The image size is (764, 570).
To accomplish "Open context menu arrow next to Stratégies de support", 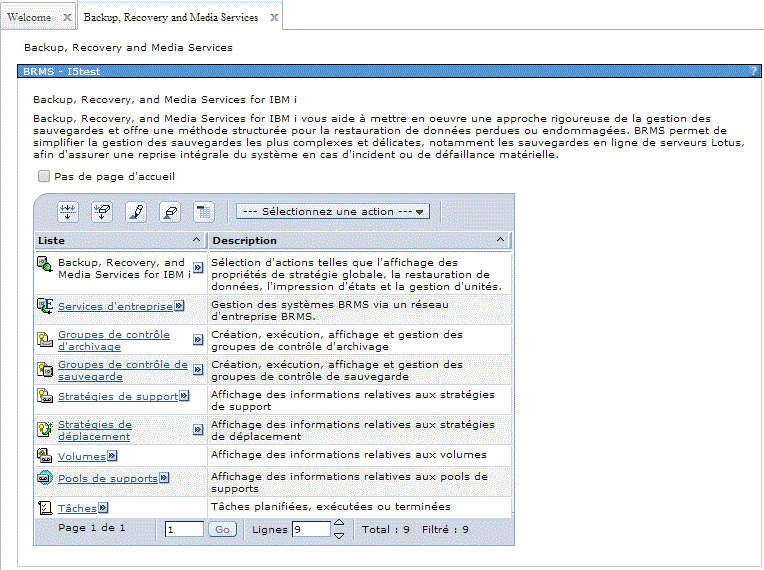I will [x=184, y=396].
